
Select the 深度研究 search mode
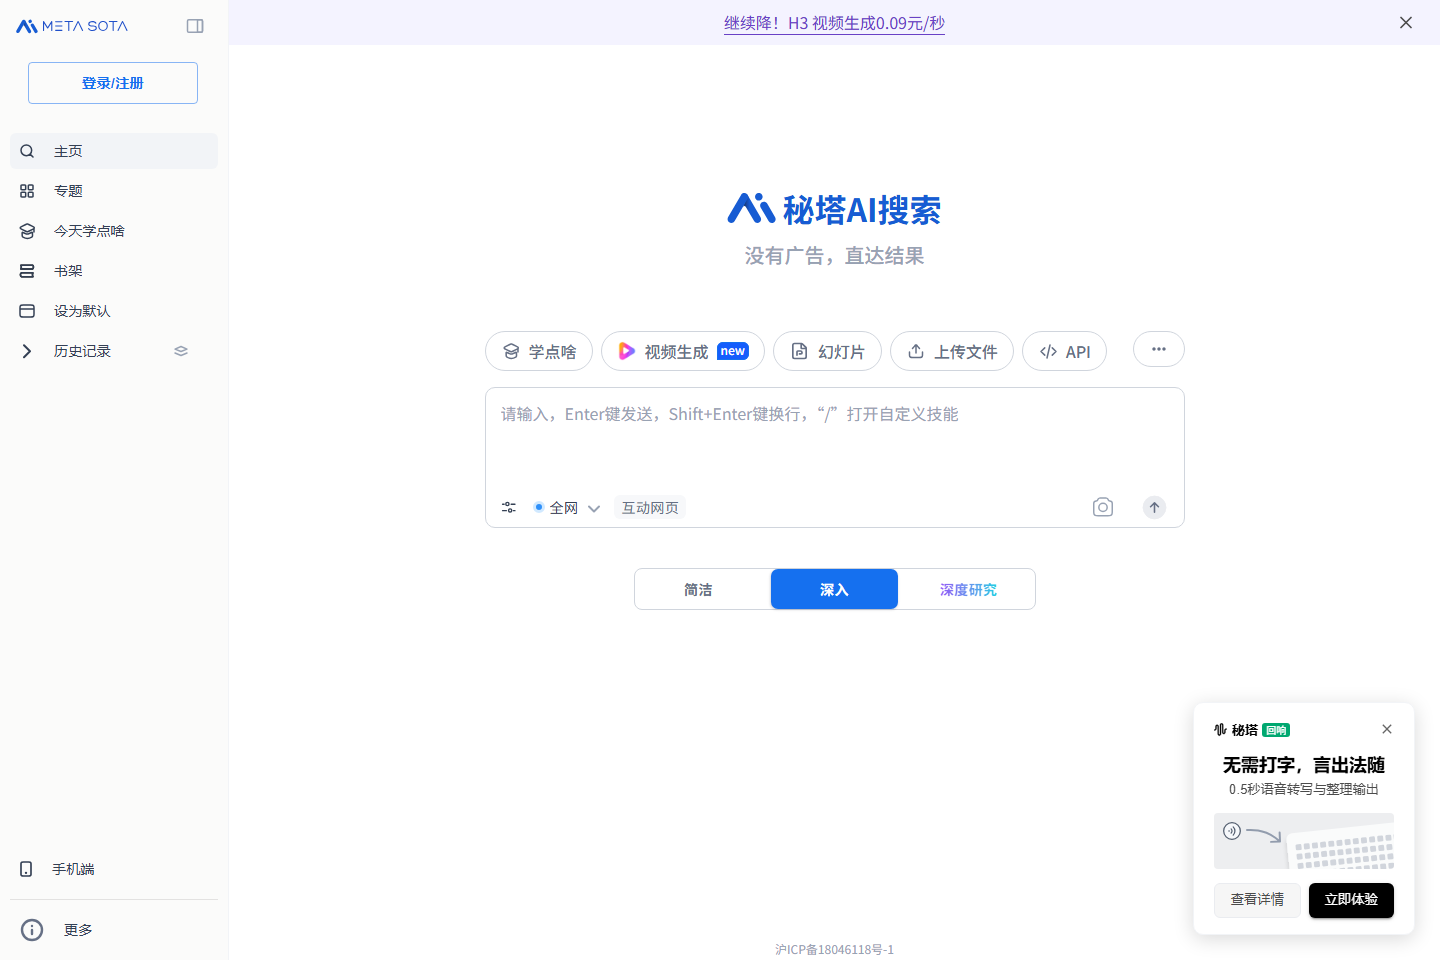[968, 589]
